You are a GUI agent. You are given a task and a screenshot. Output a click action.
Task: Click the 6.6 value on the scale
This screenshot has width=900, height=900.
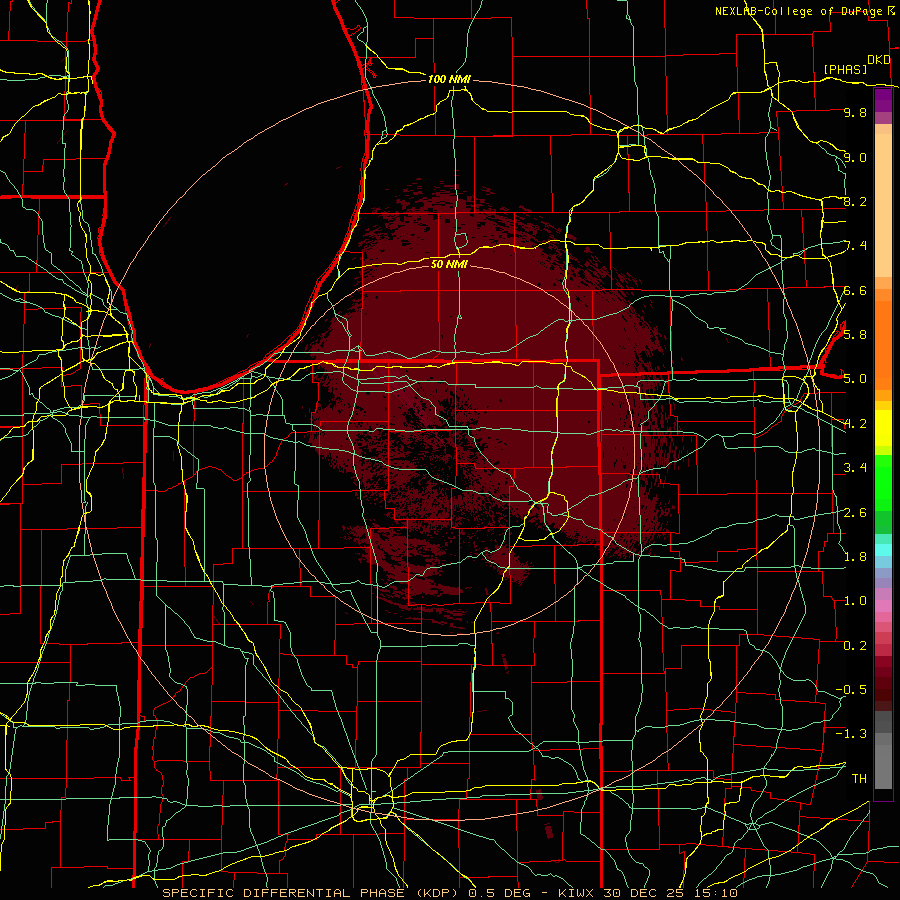(x=855, y=290)
